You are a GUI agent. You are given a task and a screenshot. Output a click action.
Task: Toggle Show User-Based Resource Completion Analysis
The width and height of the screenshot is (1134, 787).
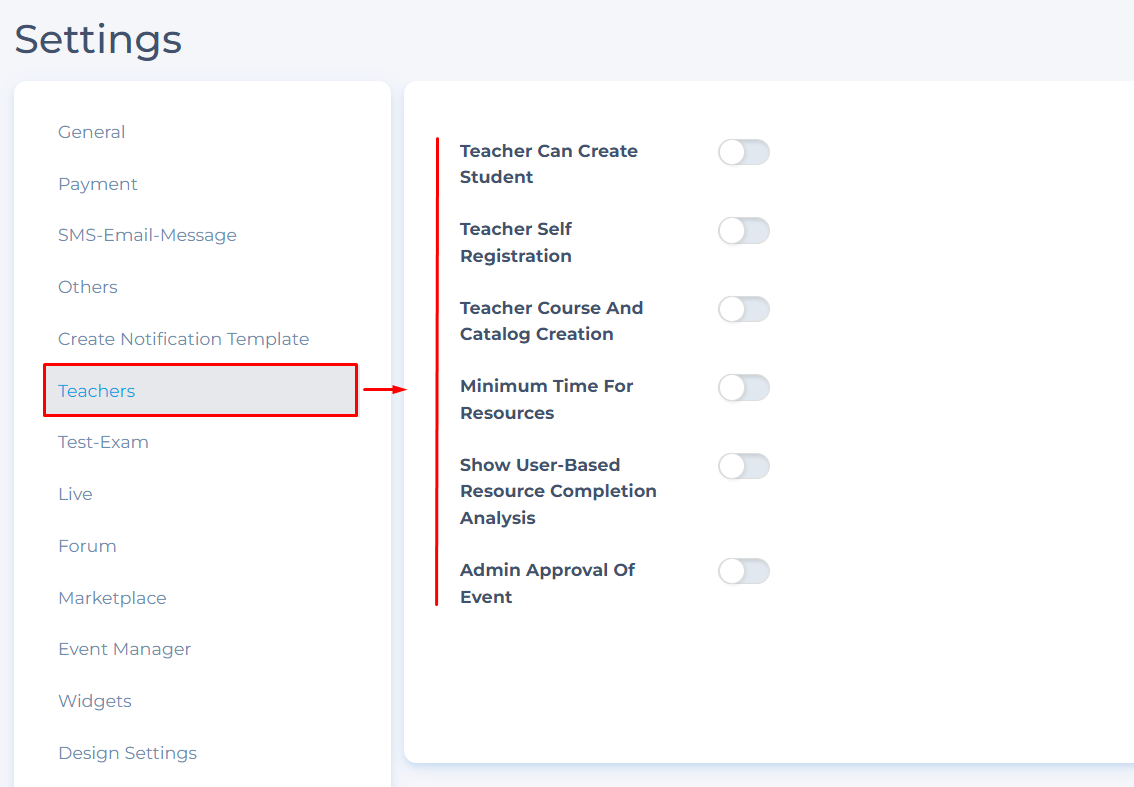[743, 466]
